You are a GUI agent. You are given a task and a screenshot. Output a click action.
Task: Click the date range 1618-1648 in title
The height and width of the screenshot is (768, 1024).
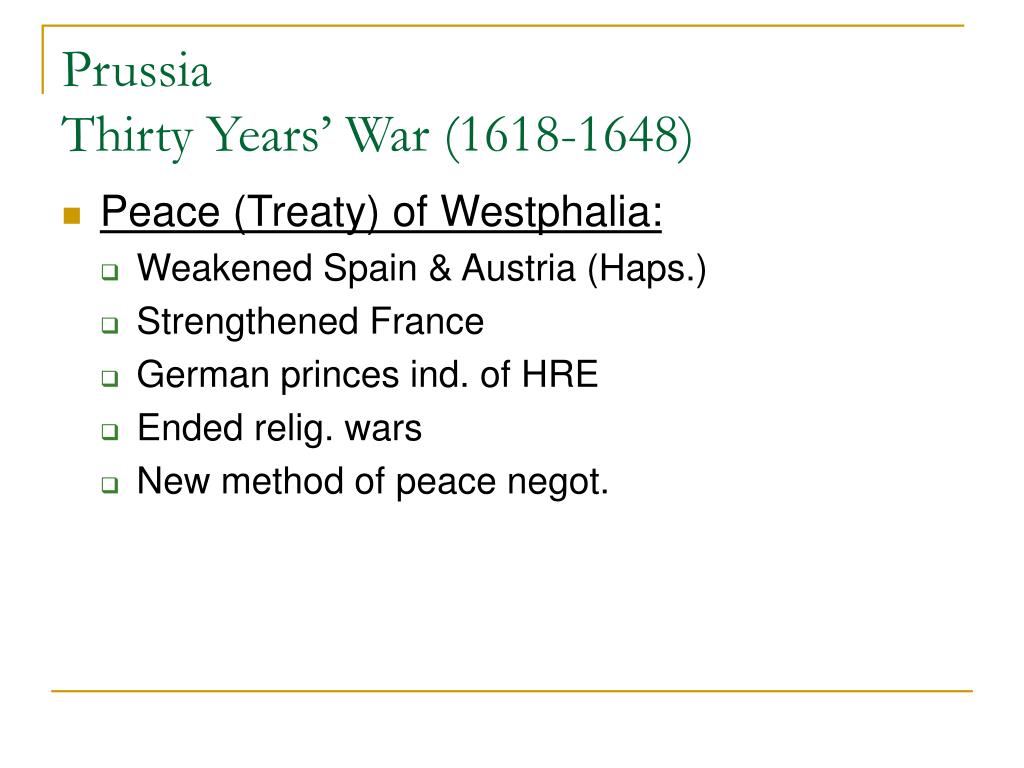coord(568,135)
